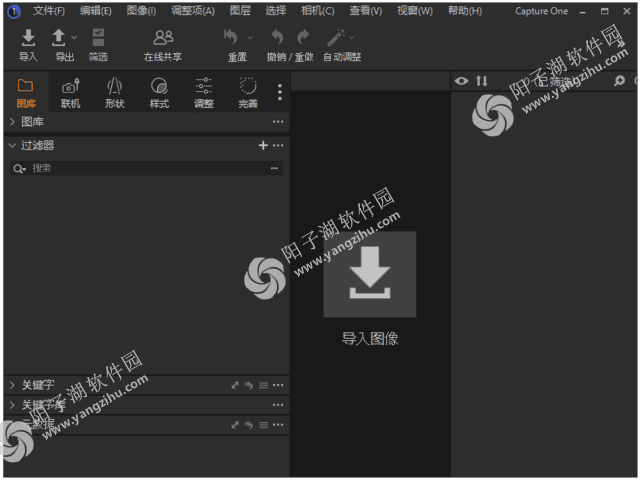Open the Image (图像) menu

point(141,11)
